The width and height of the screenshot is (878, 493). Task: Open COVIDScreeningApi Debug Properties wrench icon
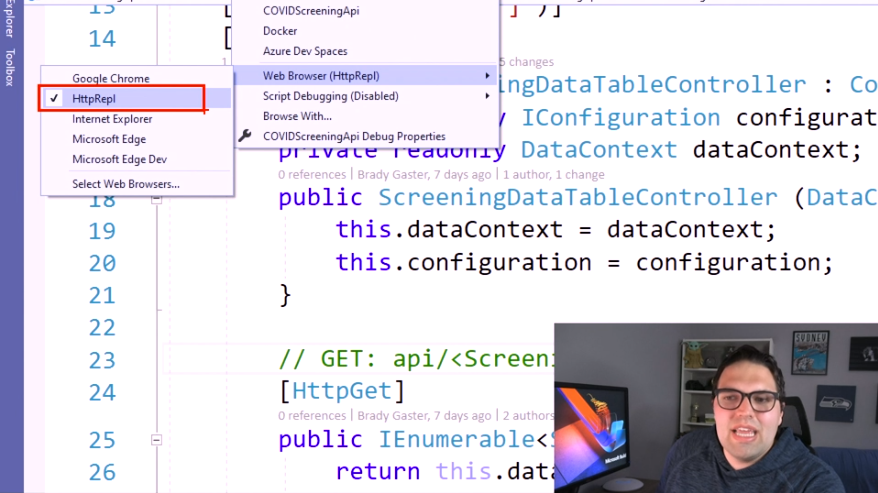[x=245, y=136]
